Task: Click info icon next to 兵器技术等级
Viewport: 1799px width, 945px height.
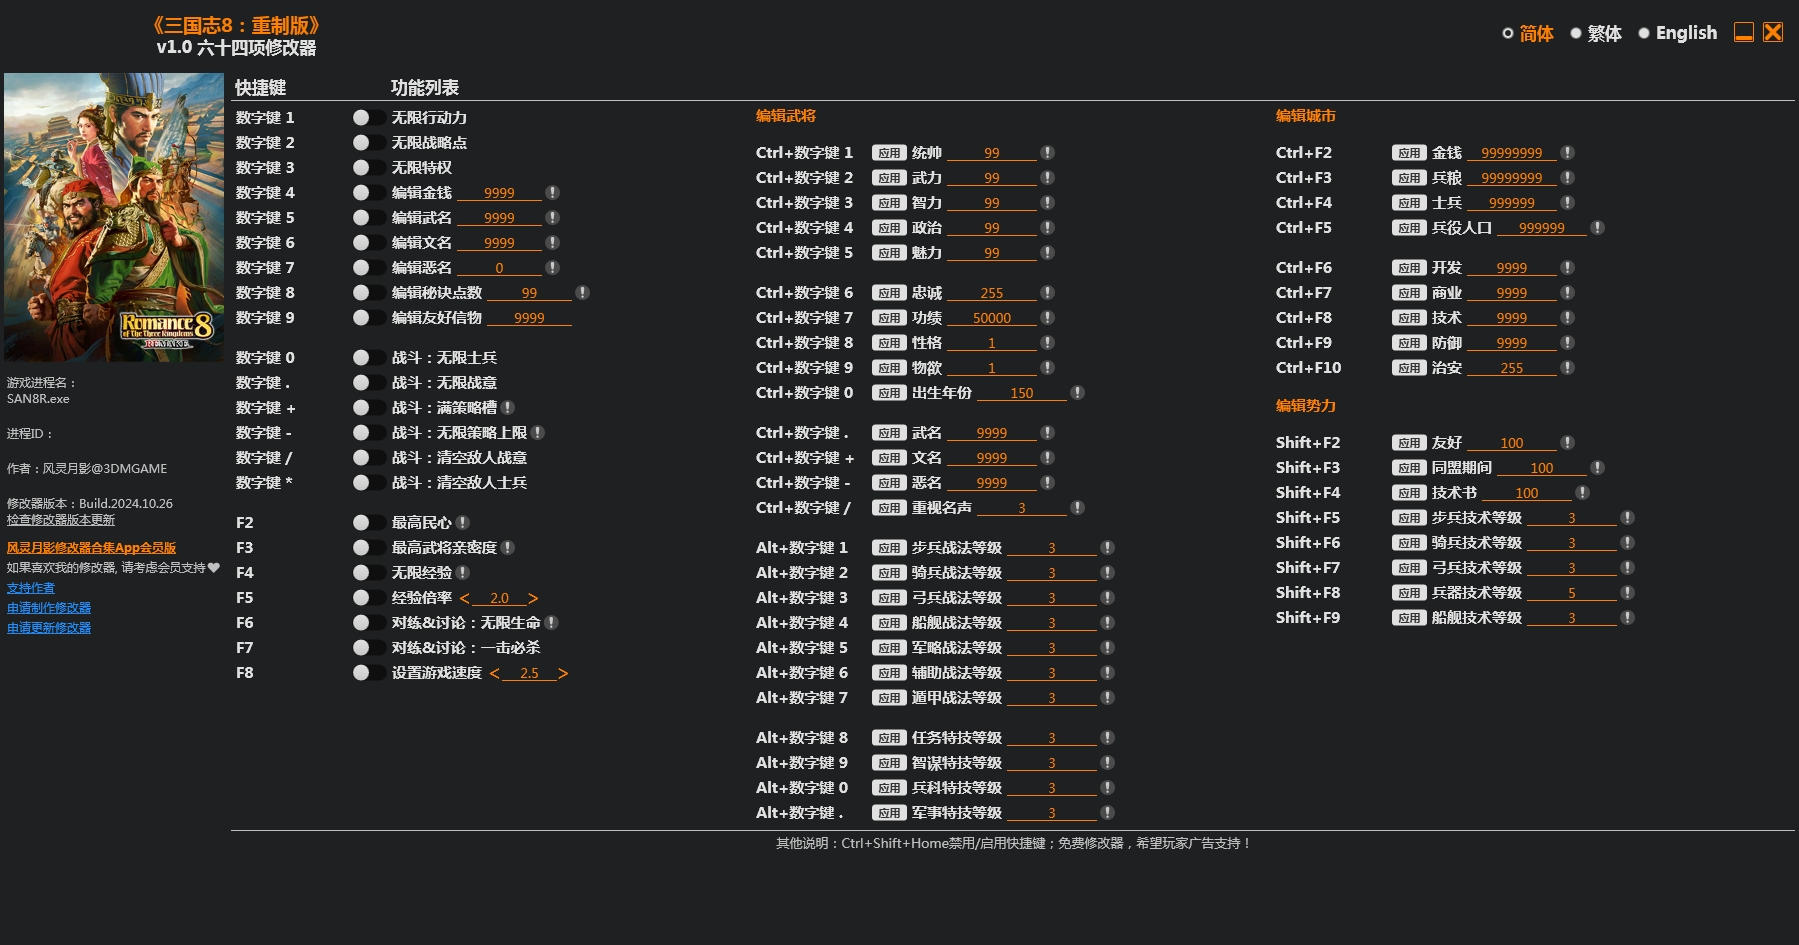Action: click(x=1627, y=592)
